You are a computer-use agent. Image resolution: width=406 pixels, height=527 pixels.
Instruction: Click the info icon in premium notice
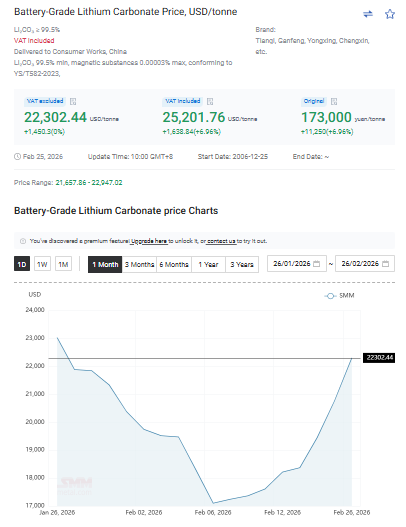click(23, 241)
